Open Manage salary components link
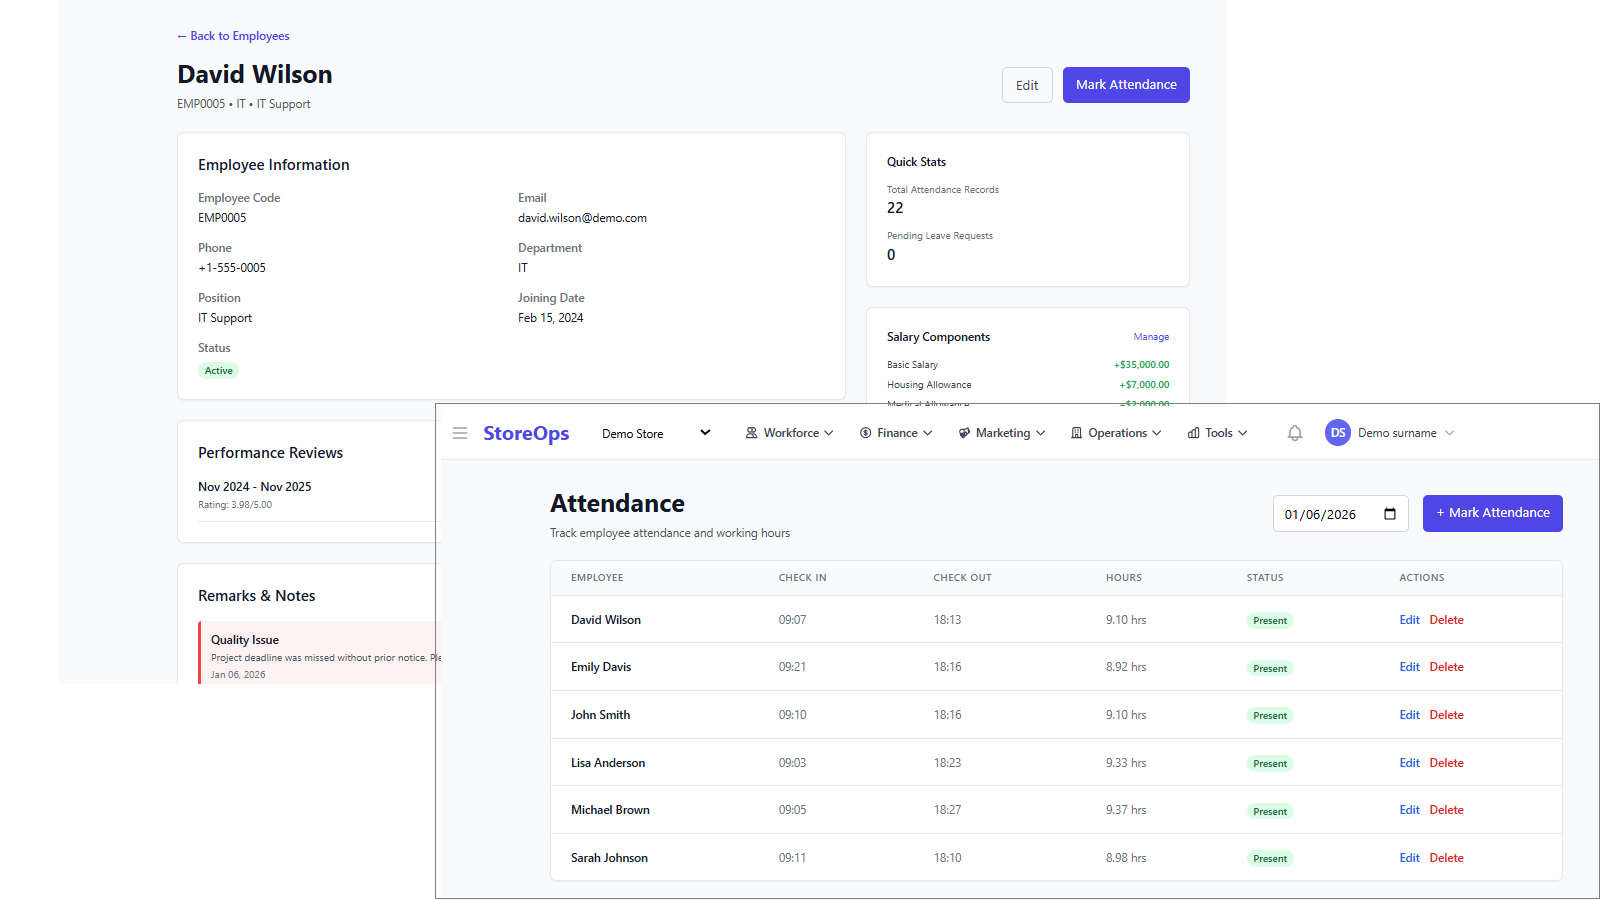This screenshot has height=900, width=1600. click(x=1151, y=337)
